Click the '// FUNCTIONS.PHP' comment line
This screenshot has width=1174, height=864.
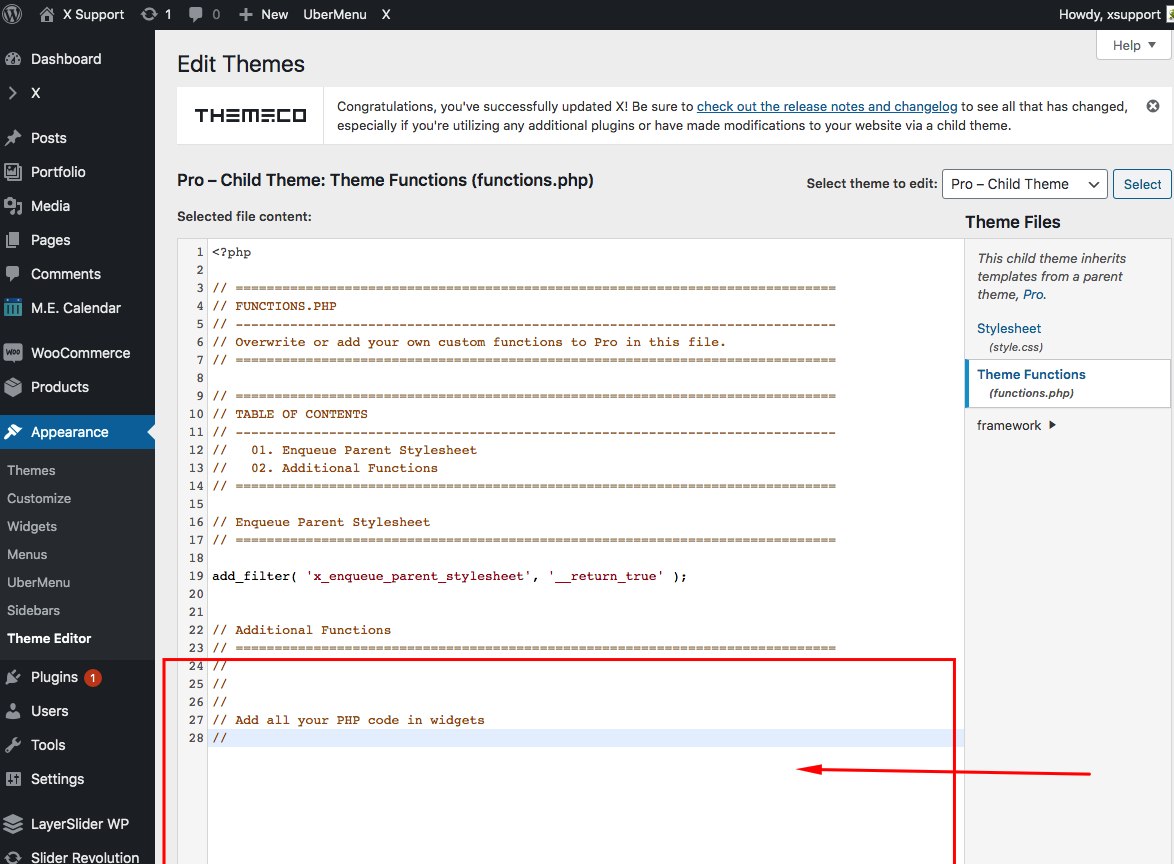point(274,306)
